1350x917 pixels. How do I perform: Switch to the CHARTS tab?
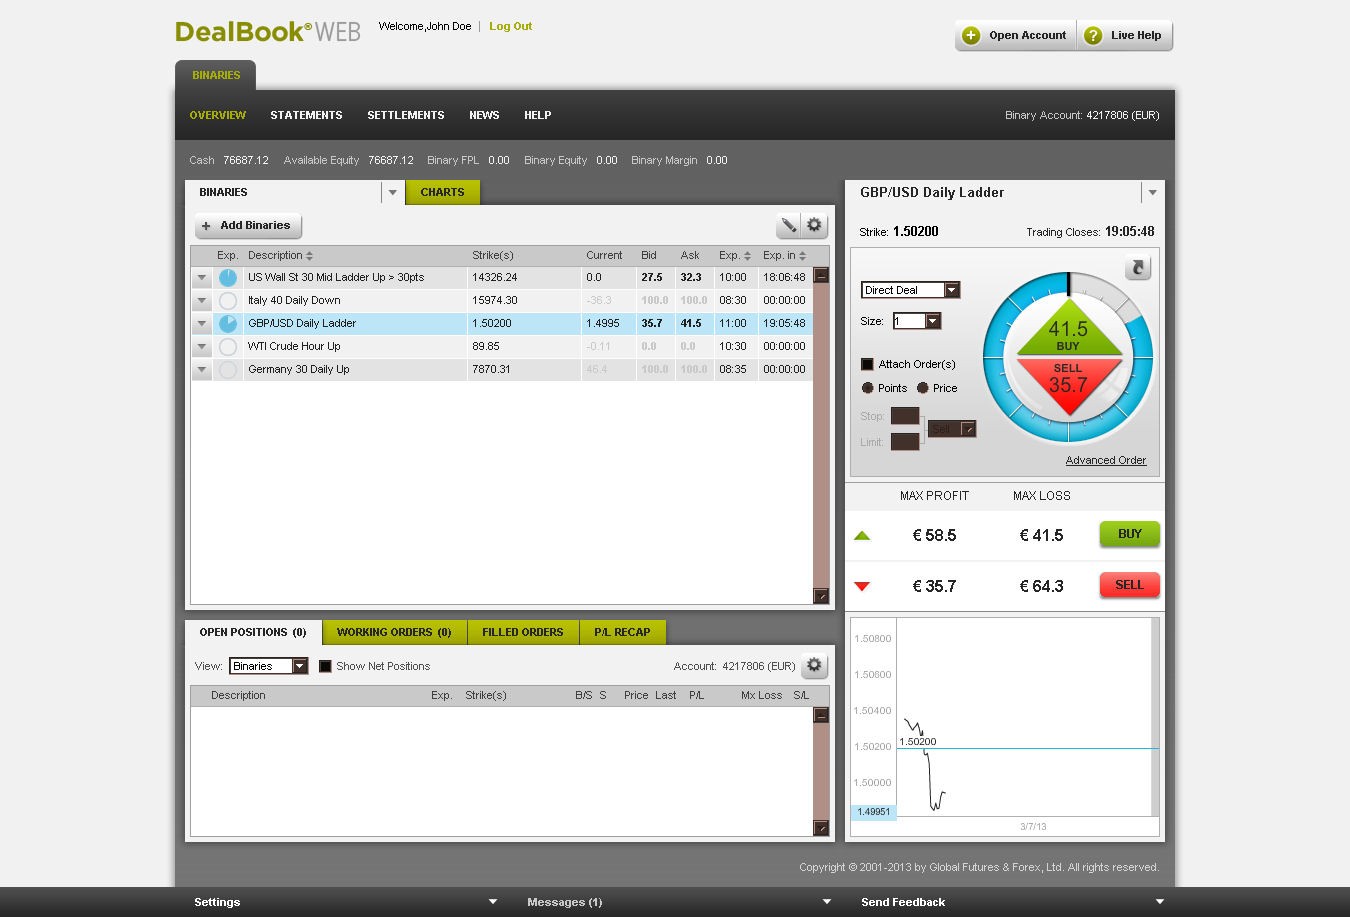click(x=442, y=192)
